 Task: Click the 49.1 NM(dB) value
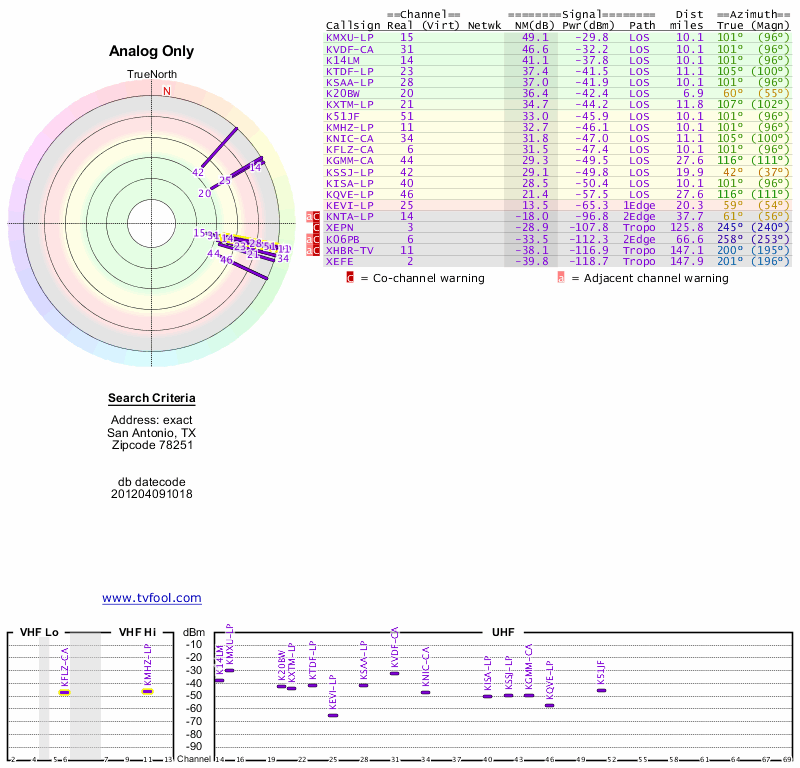point(535,38)
